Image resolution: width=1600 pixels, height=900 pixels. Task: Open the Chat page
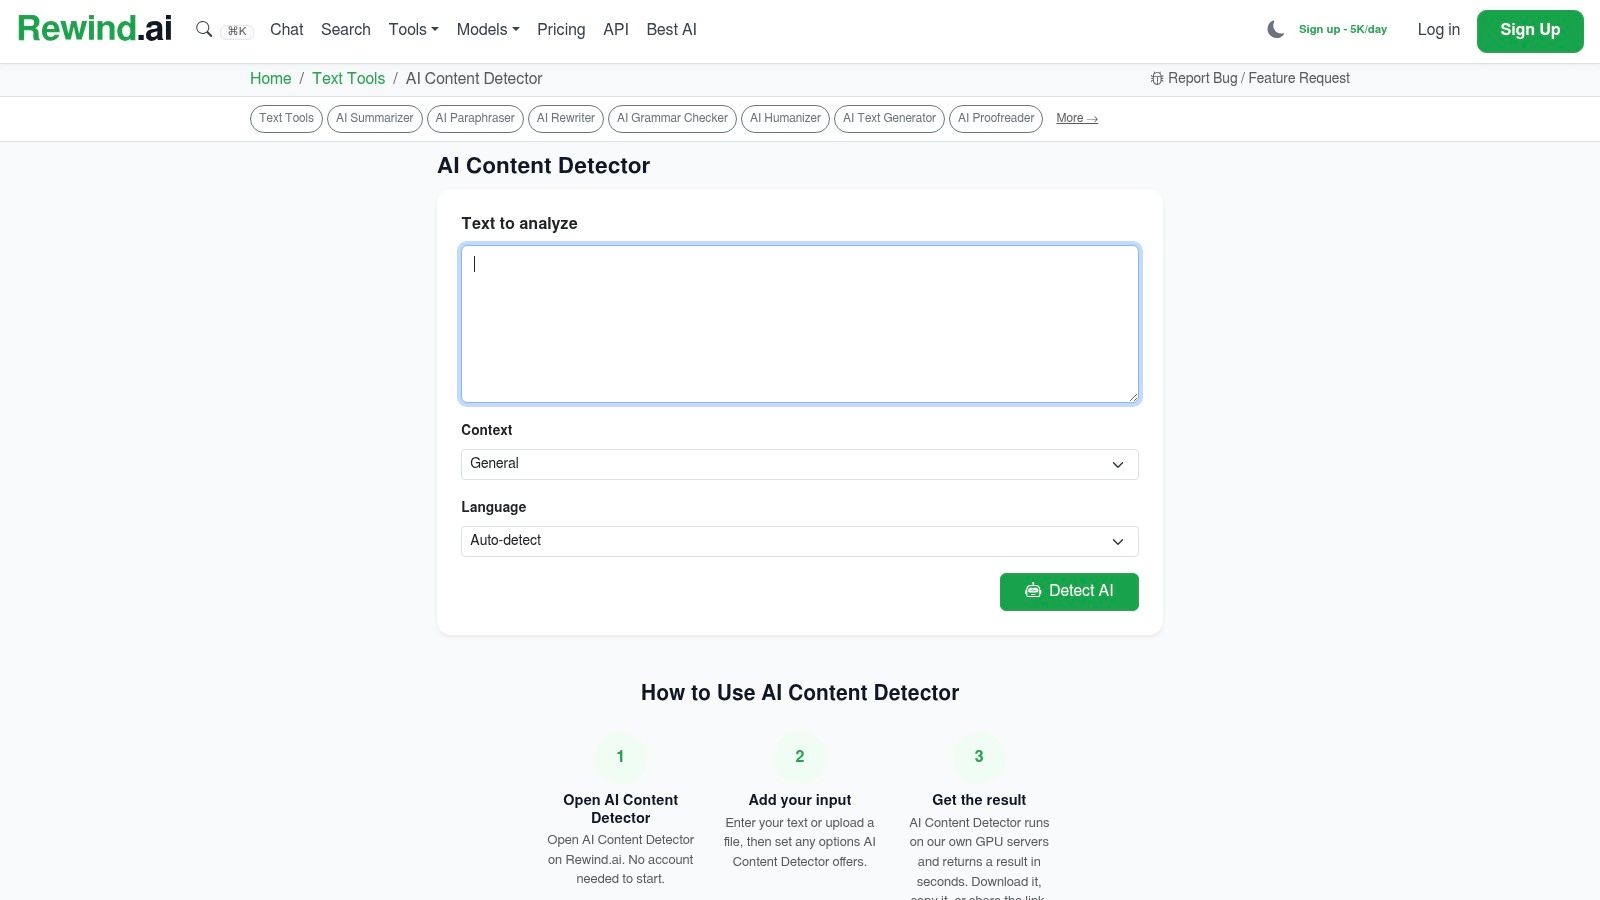point(286,29)
